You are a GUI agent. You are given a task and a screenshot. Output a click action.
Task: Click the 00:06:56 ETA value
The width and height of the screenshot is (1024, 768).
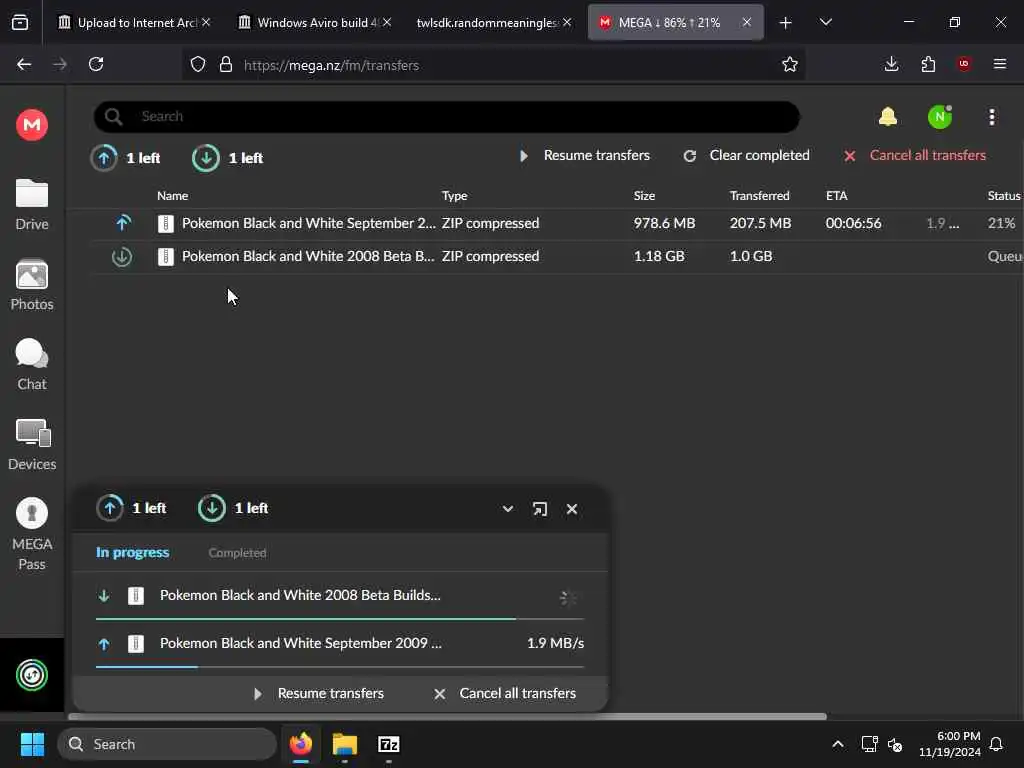tap(854, 223)
